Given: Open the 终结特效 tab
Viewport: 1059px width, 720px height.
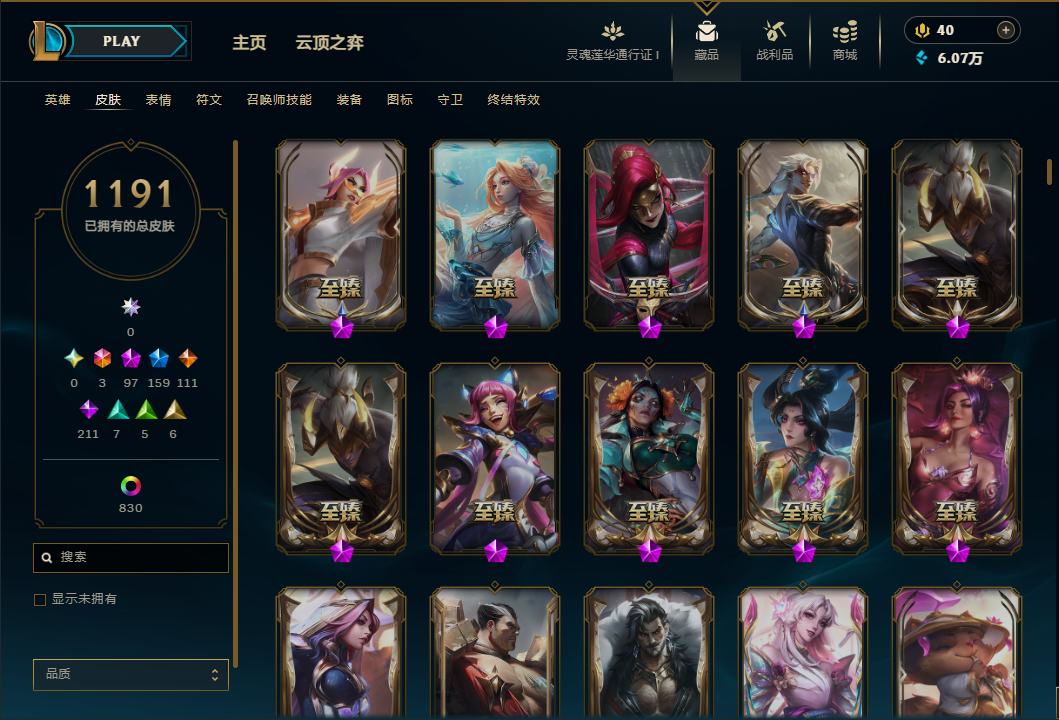Looking at the screenshot, I should click(513, 100).
